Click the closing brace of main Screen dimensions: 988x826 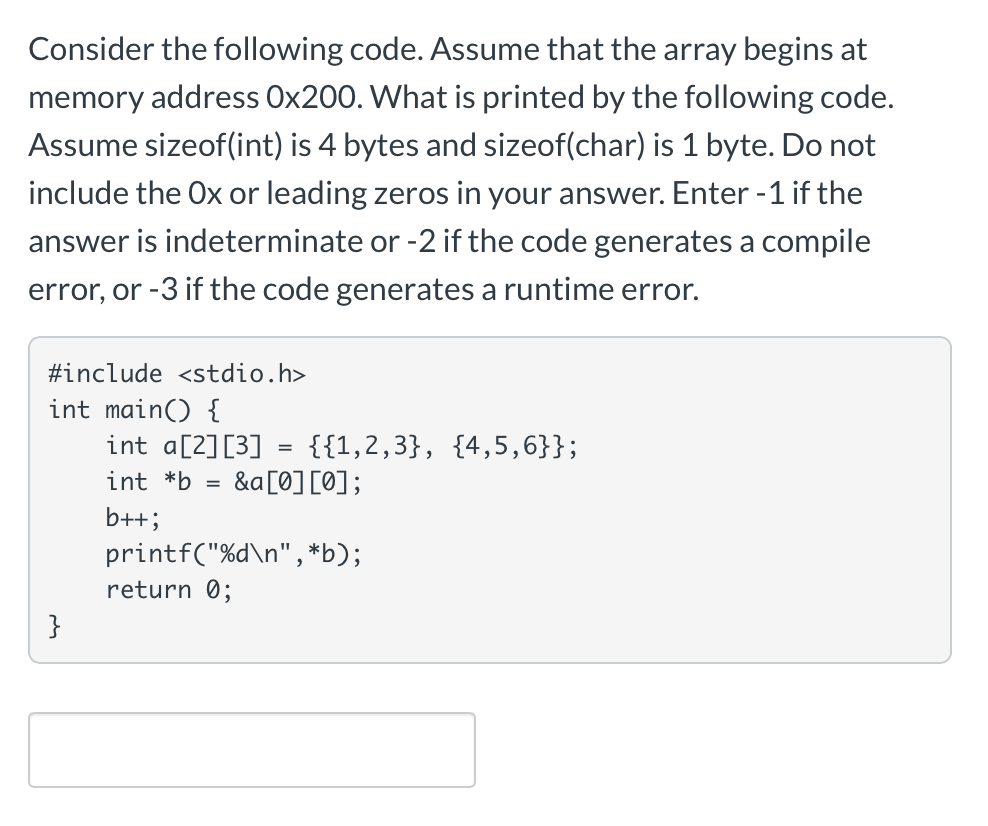click(x=53, y=625)
